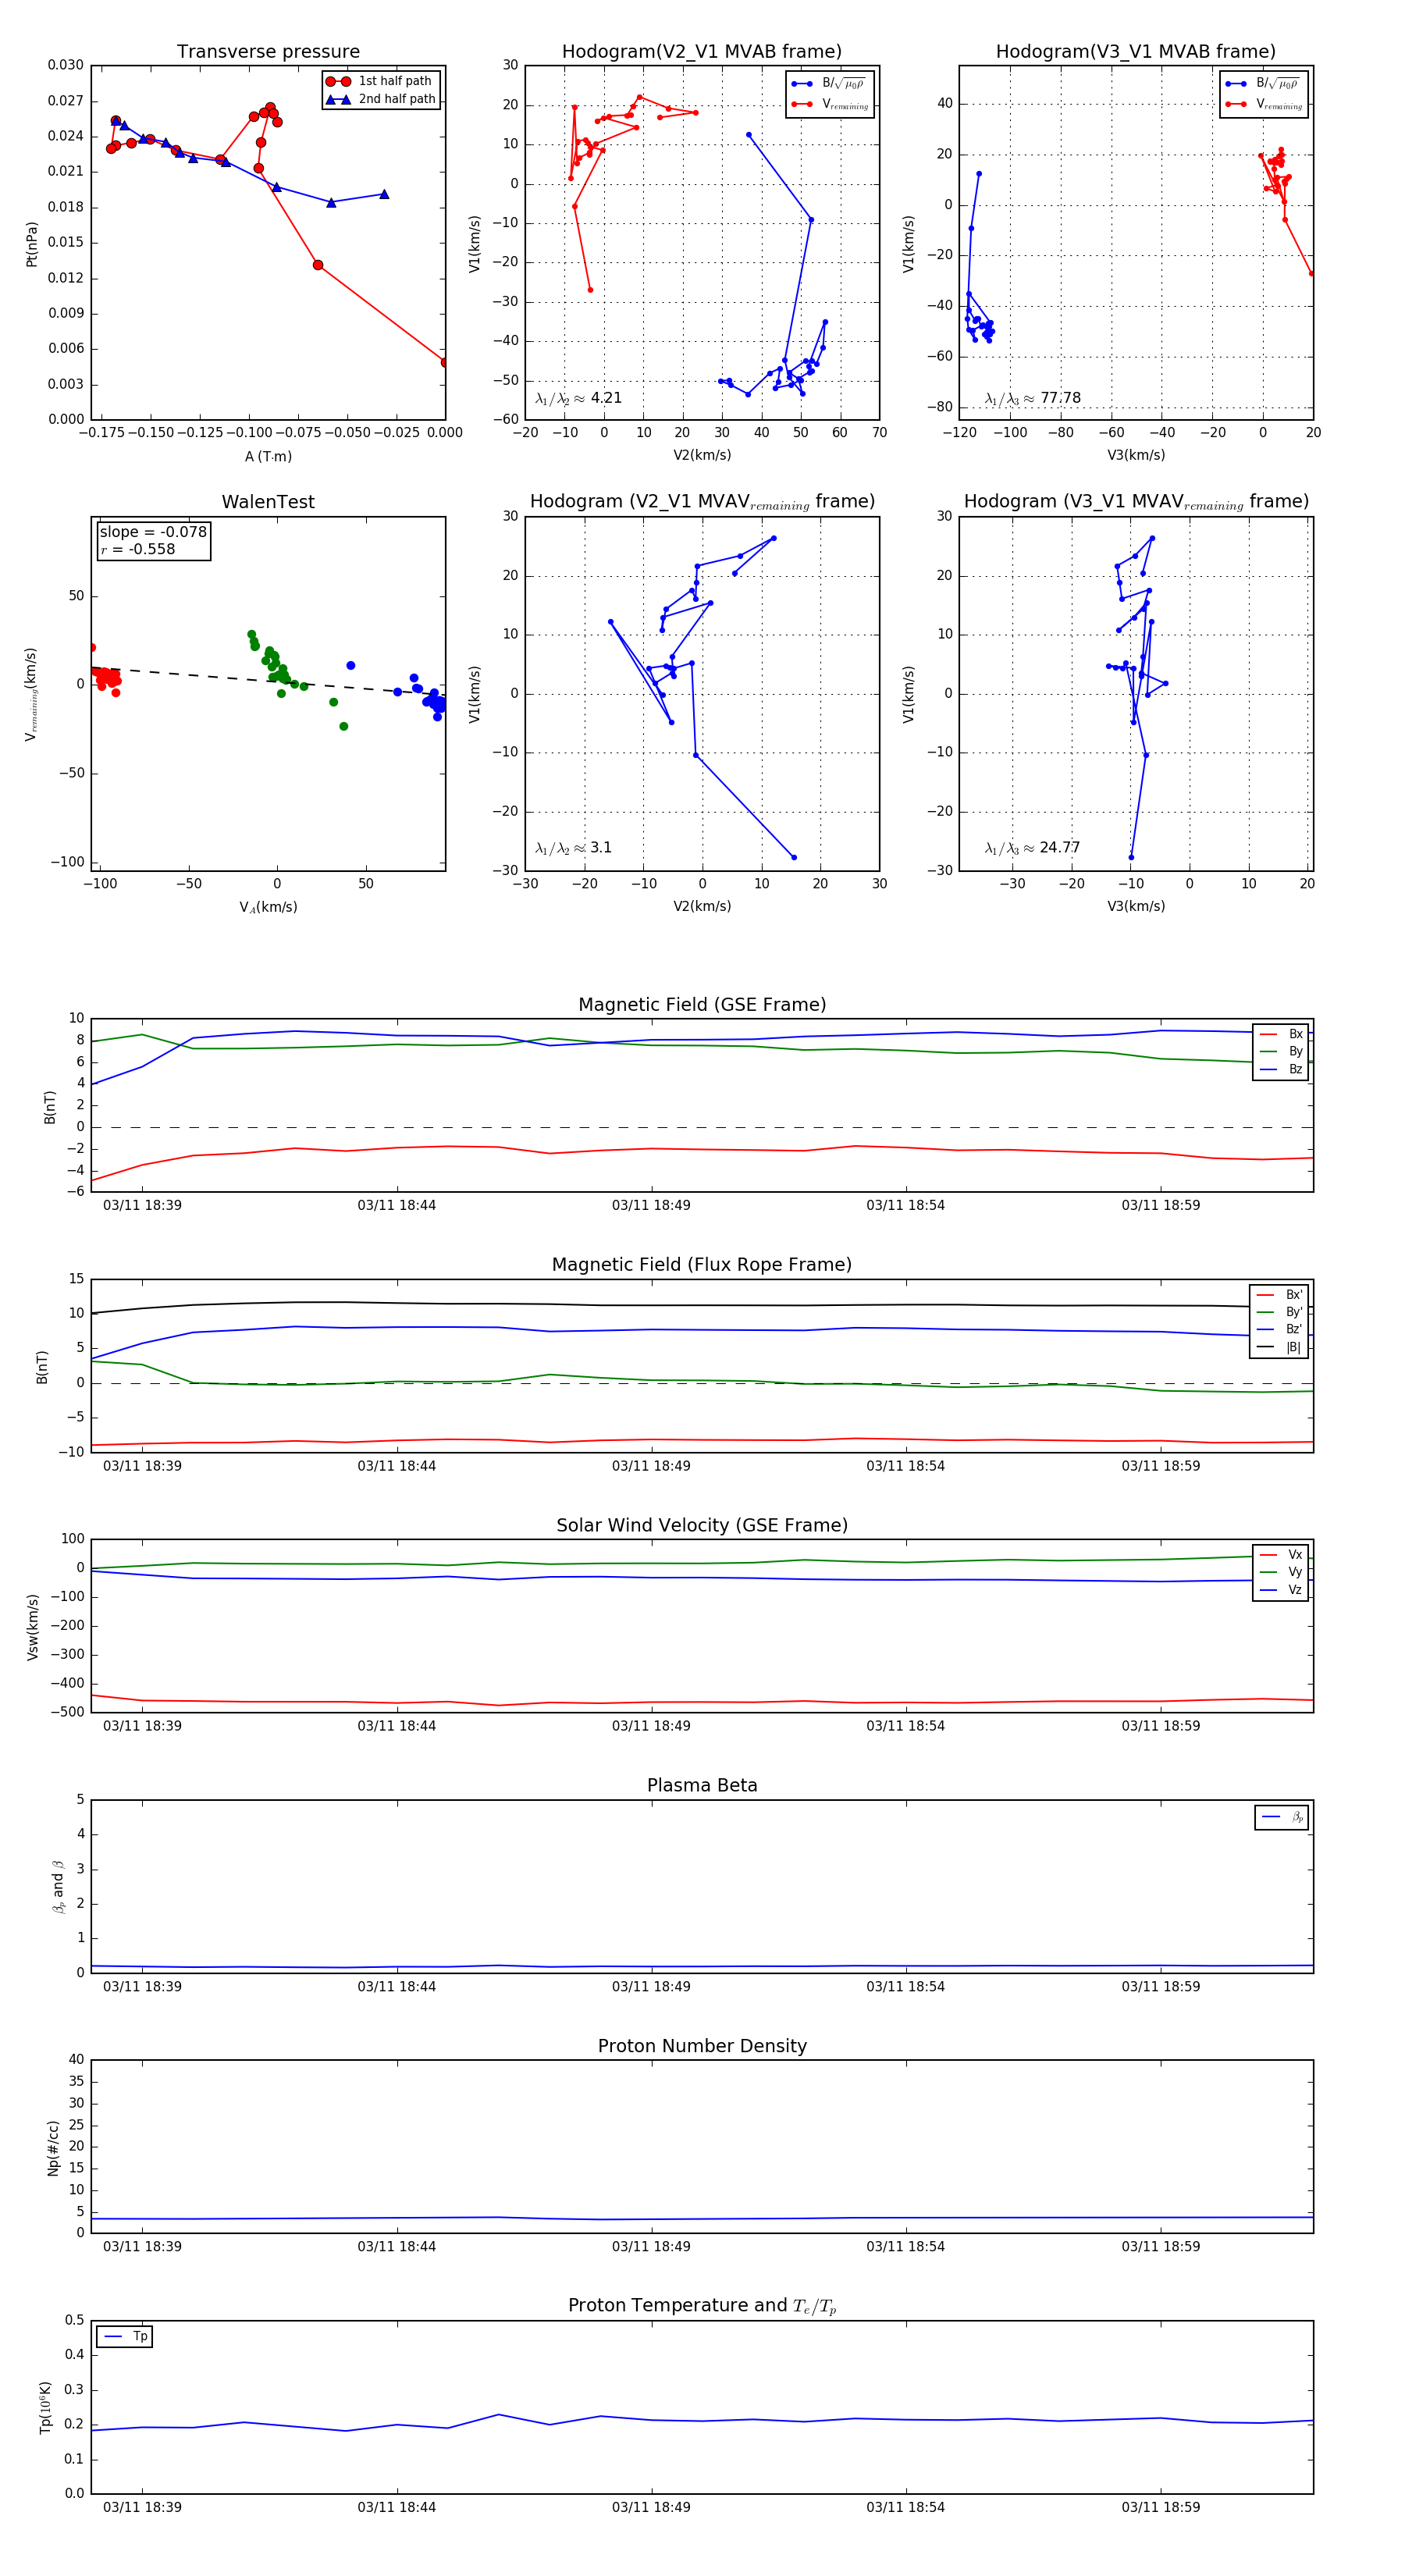Click the 'Hodogram(V3_V1 MVAB frame)' title

click(x=1136, y=52)
